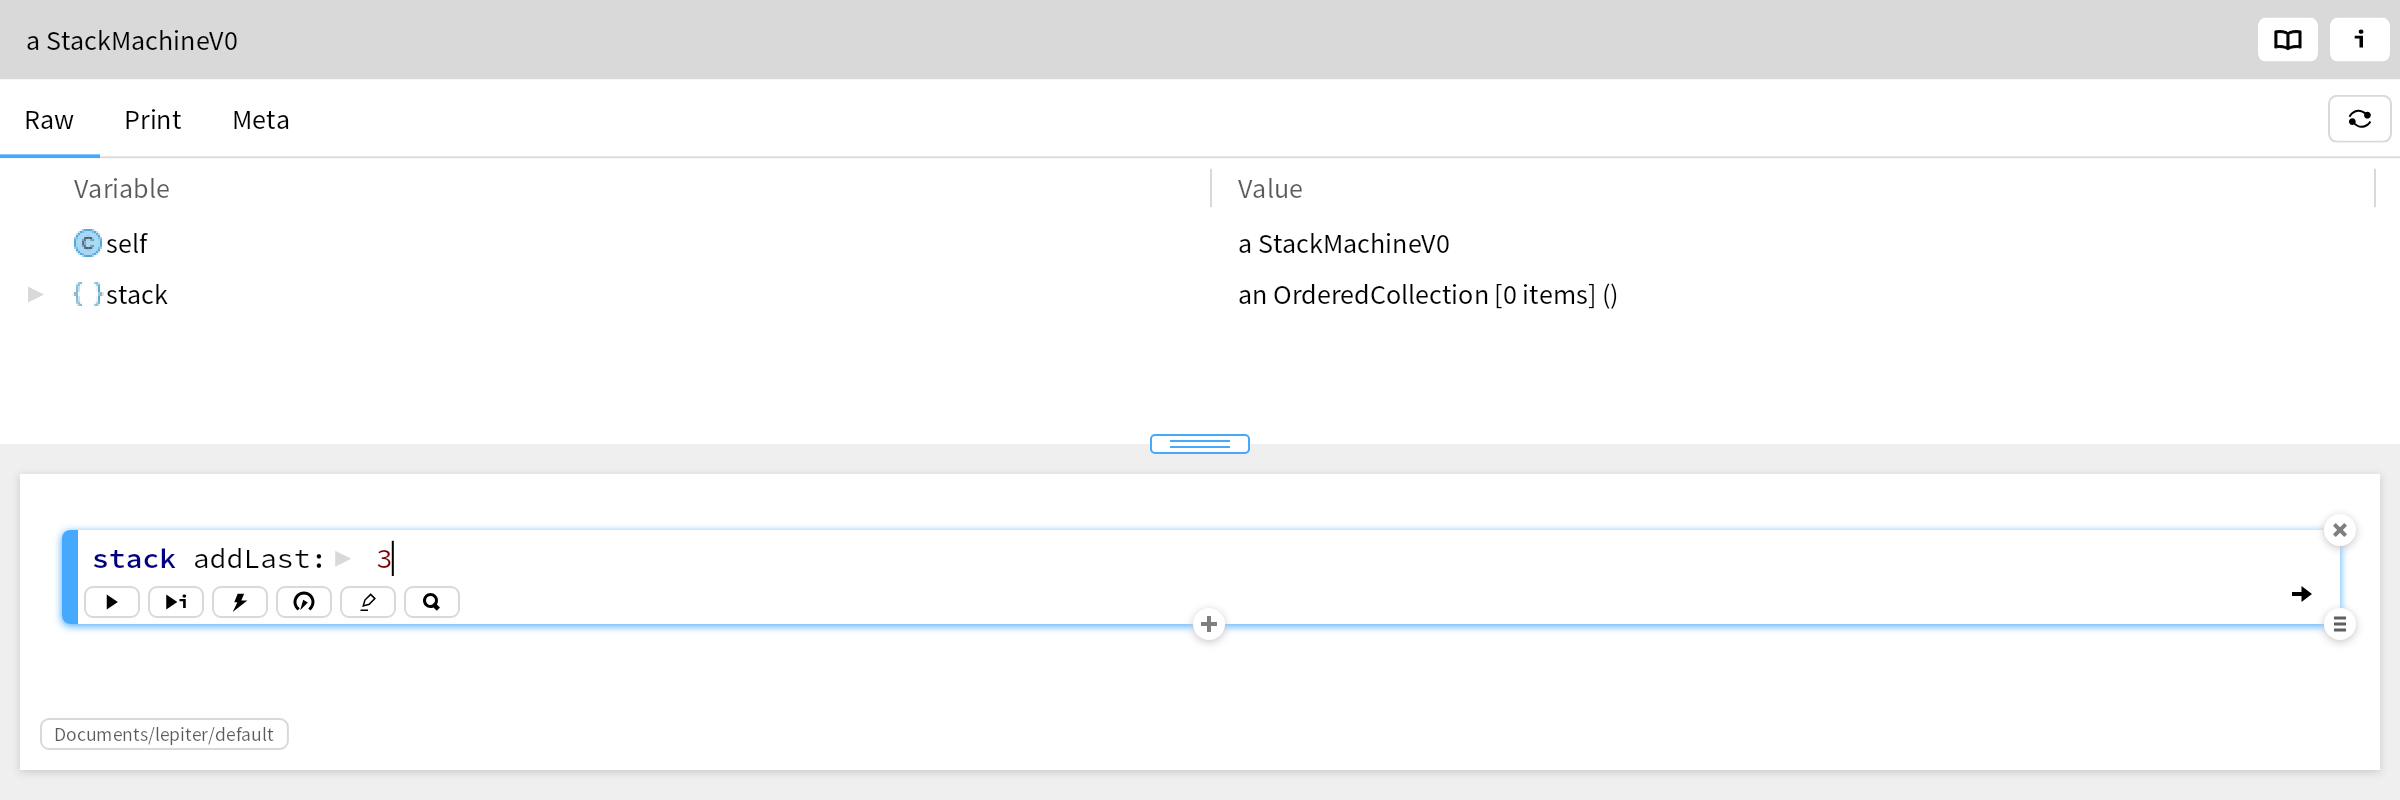2400x800 pixels.
Task: Click the magnifier search button
Action: click(432, 602)
